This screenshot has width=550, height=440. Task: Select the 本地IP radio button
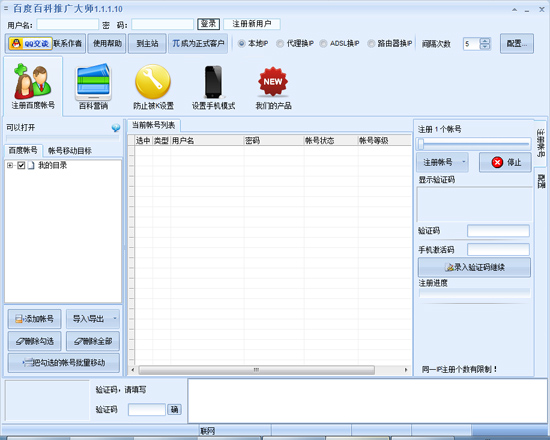click(241, 44)
